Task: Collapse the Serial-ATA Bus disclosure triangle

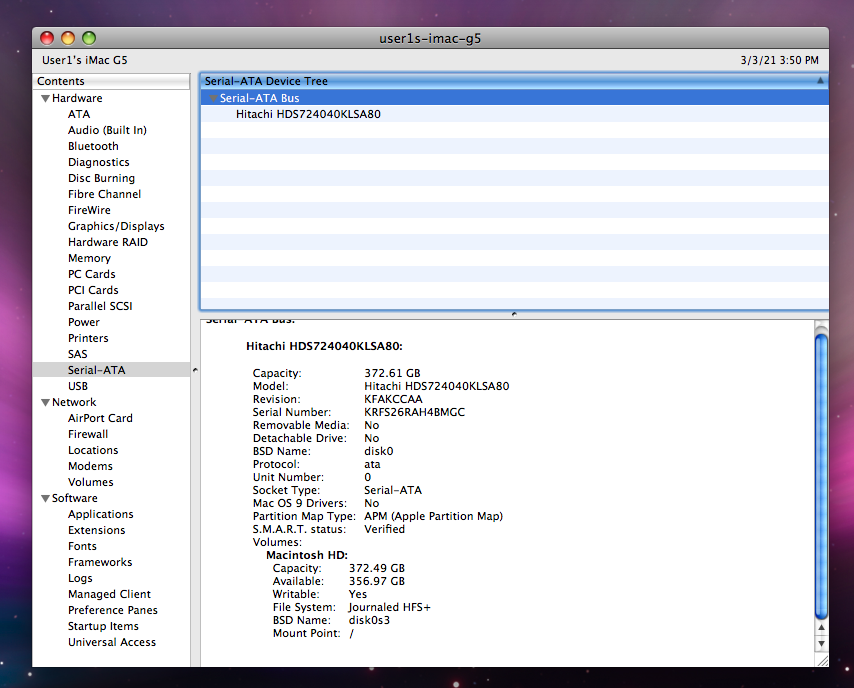Action: (214, 99)
